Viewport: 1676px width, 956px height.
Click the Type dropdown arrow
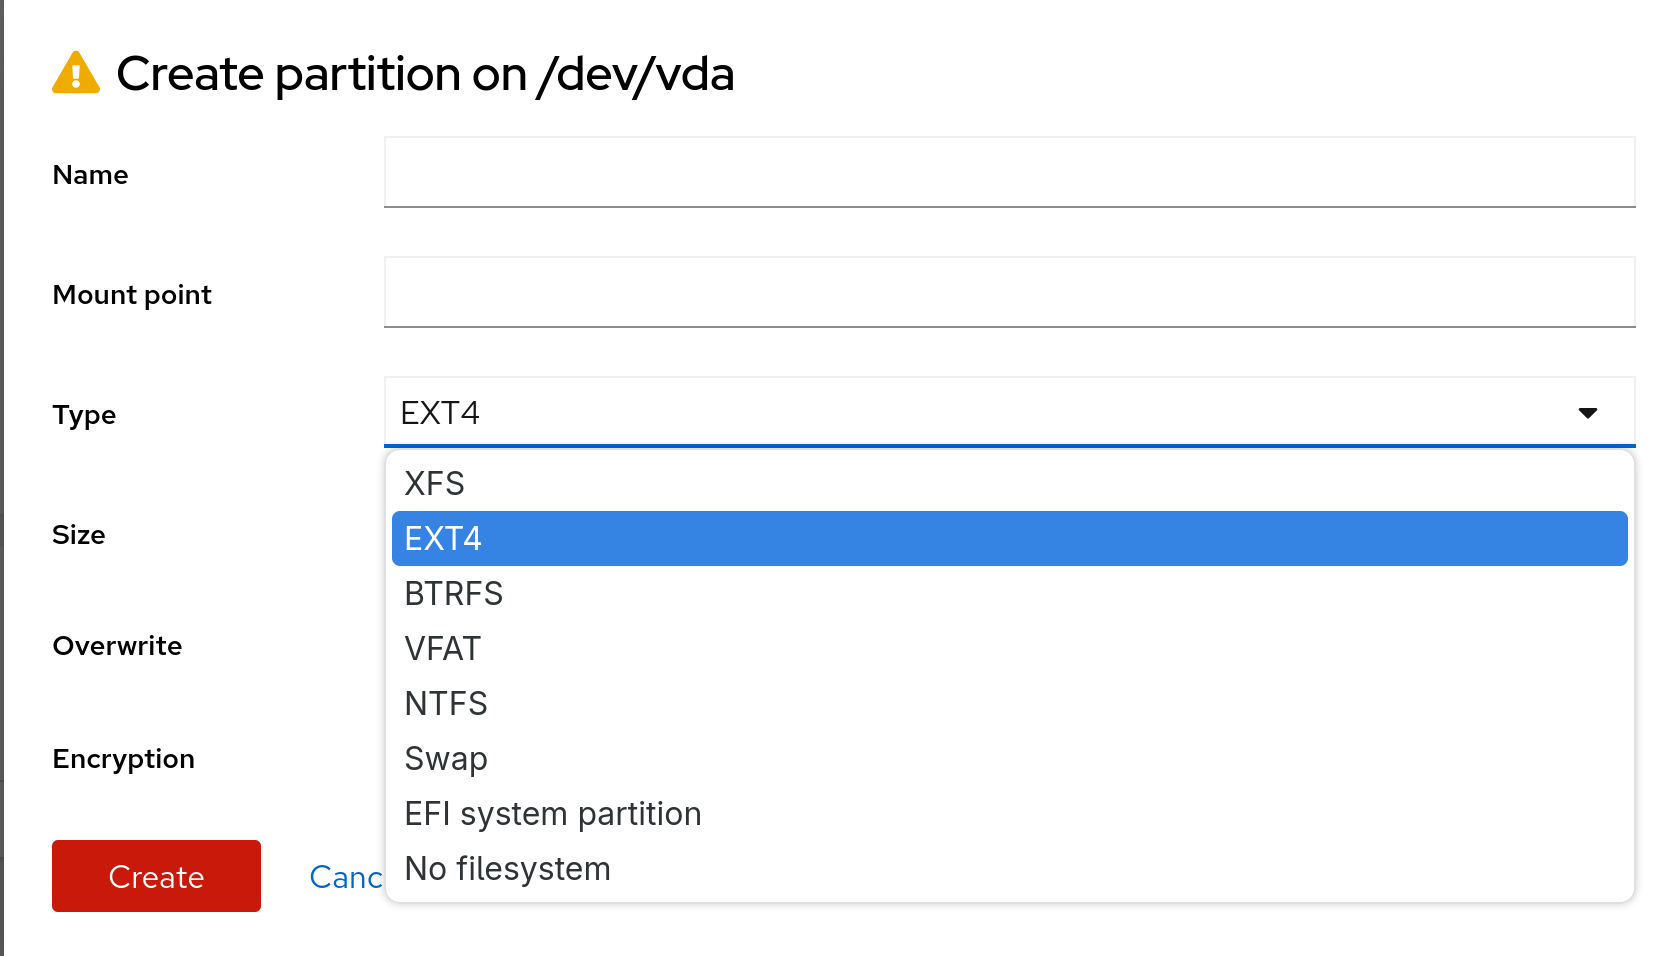(x=1587, y=413)
